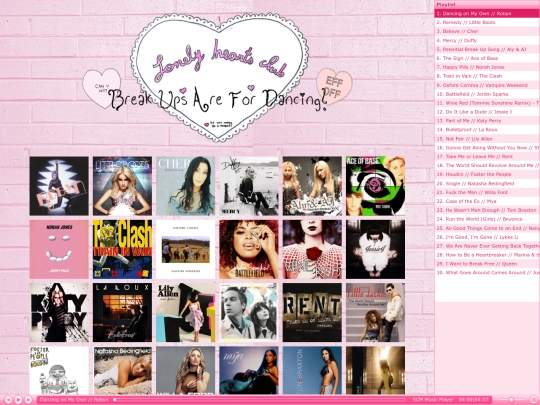540x405 pixels.
Task: Click 'Dancing on My Own // Robyn' now-playing title
Action: click(74, 400)
